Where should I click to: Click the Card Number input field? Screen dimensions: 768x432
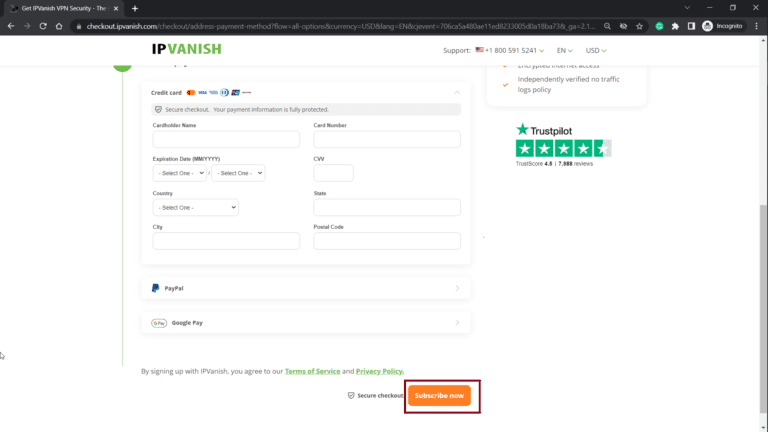[386, 139]
